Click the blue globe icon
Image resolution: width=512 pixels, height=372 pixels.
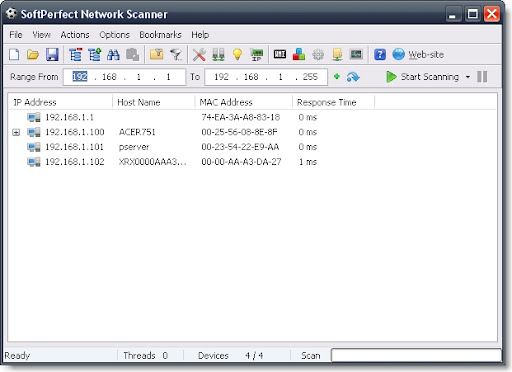398,54
